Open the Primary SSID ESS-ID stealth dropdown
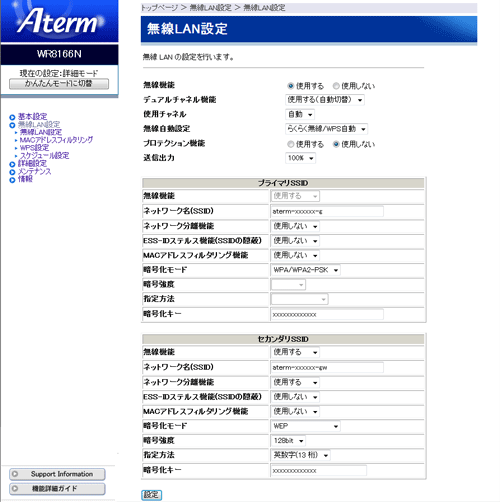 295,241
